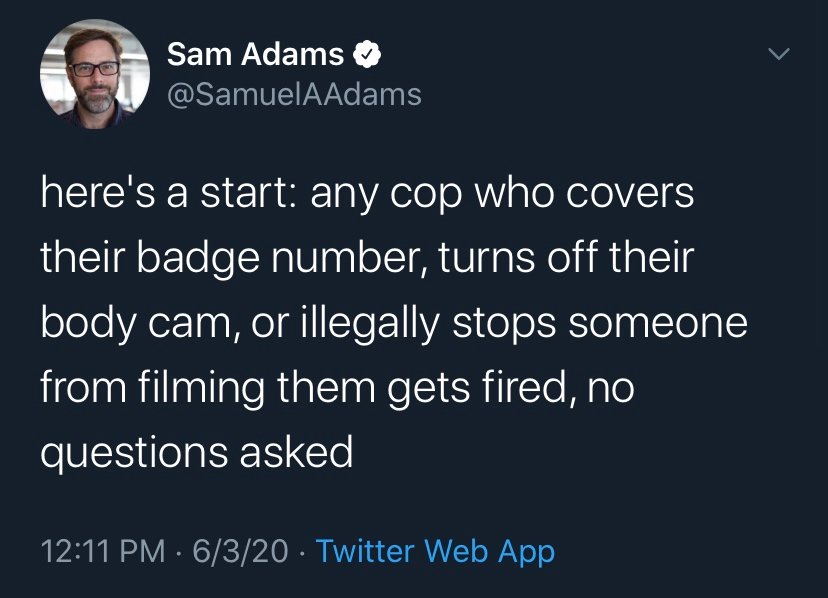Click the tweet line starting "here's a start"
The width and height of the screenshot is (828, 598).
tap(367, 193)
